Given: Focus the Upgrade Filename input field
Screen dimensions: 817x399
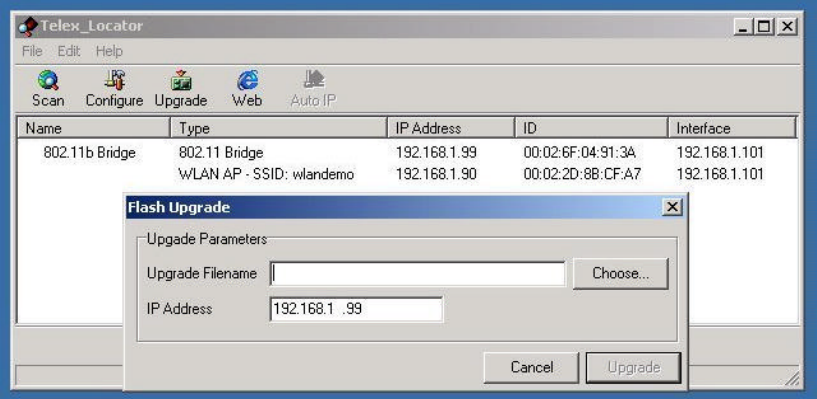Looking at the screenshot, I should point(417,273).
